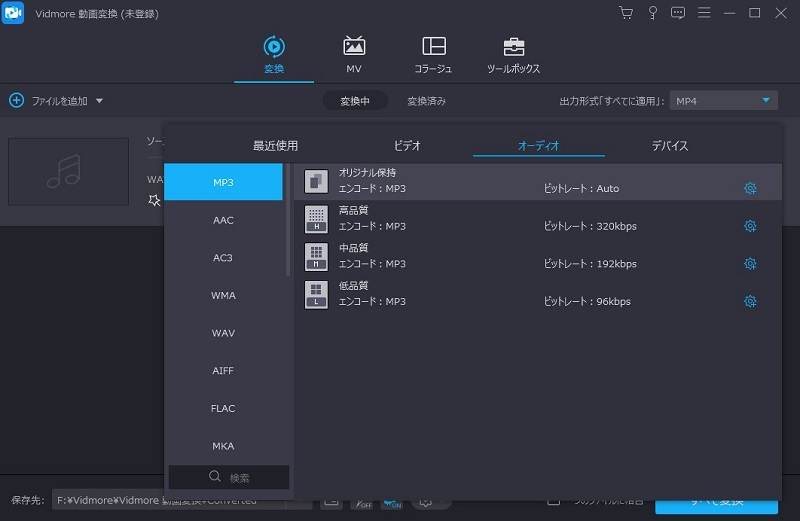Select WAV from the format list
This screenshot has width=800, height=521.
coord(223,333)
